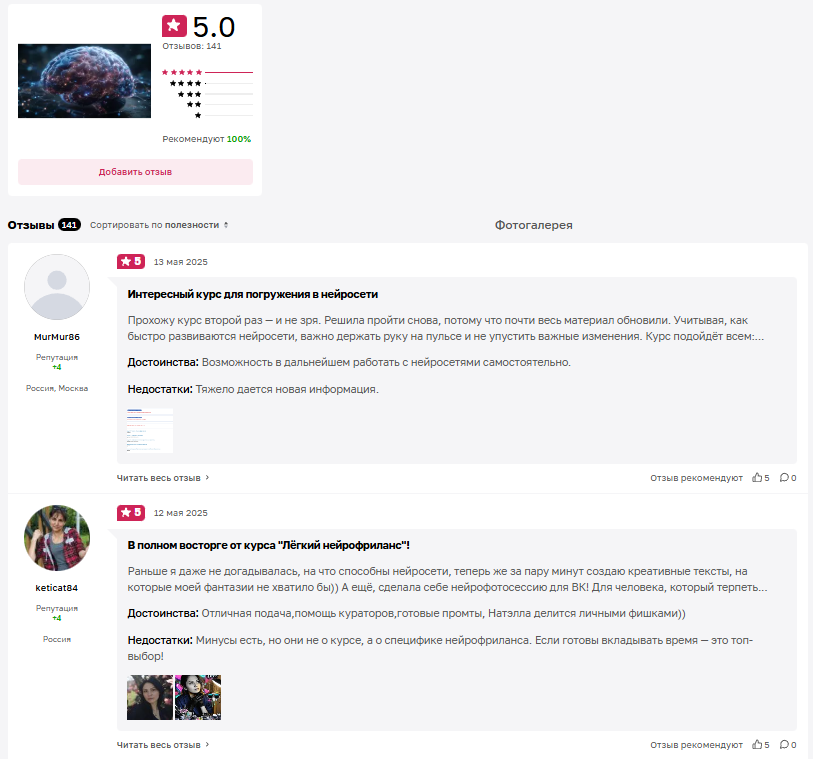This screenshot has height=759, width=813.
Task: Open screenshot thumbnail in MurMur86's review
Action: coord(150,430)
